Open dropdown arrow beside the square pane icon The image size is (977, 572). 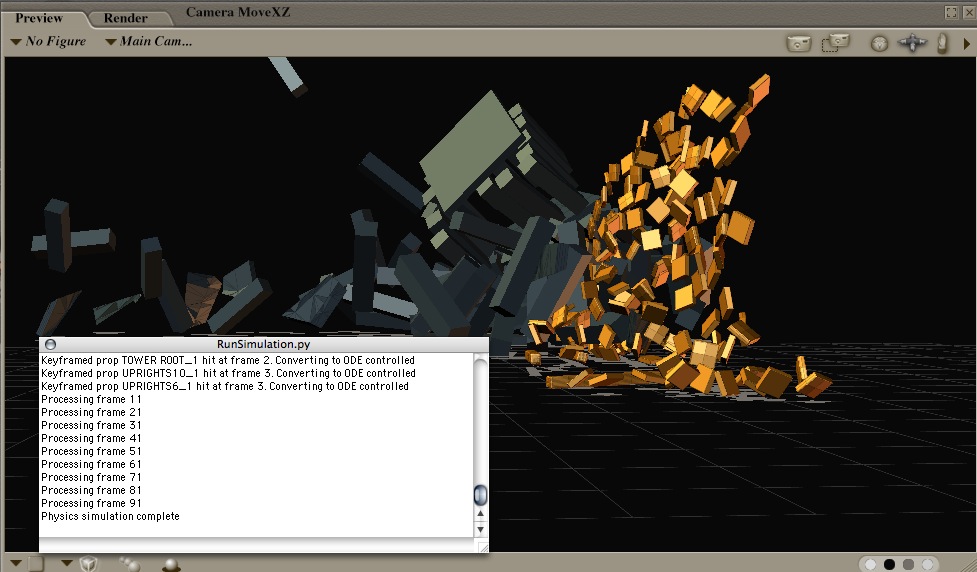coord(16,563)
